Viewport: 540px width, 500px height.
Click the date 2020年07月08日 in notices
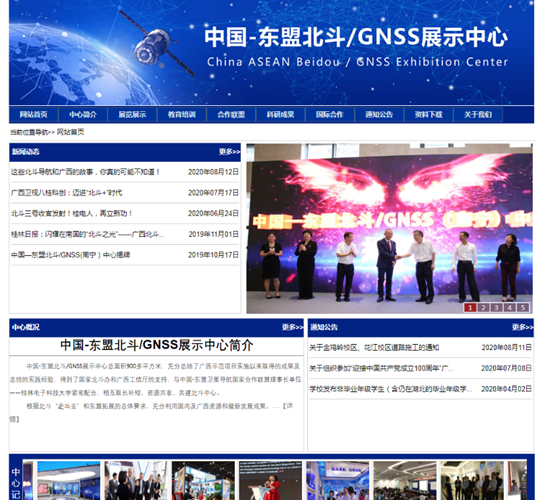[506, 368]
